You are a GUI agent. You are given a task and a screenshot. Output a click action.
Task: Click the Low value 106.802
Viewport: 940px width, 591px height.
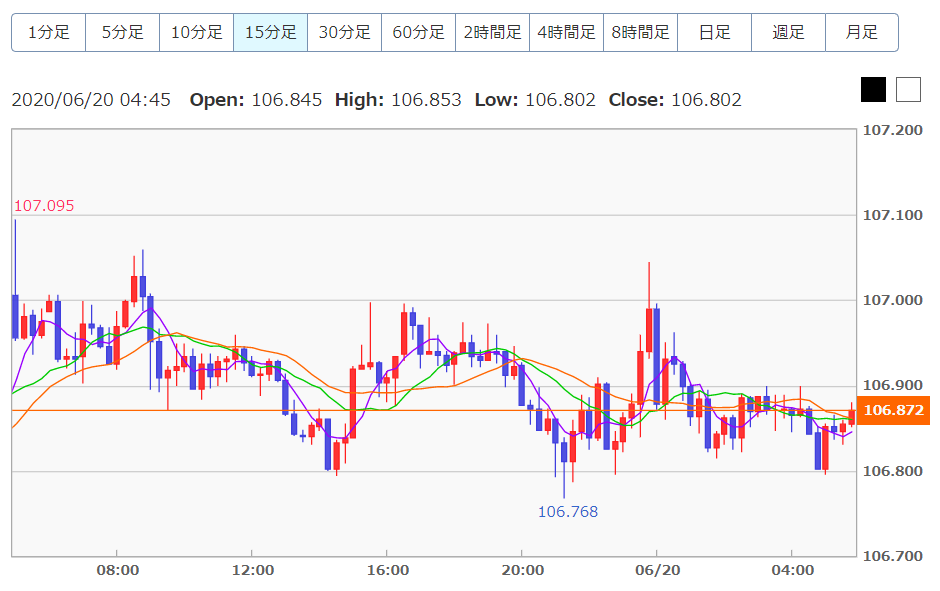point(561,99)
